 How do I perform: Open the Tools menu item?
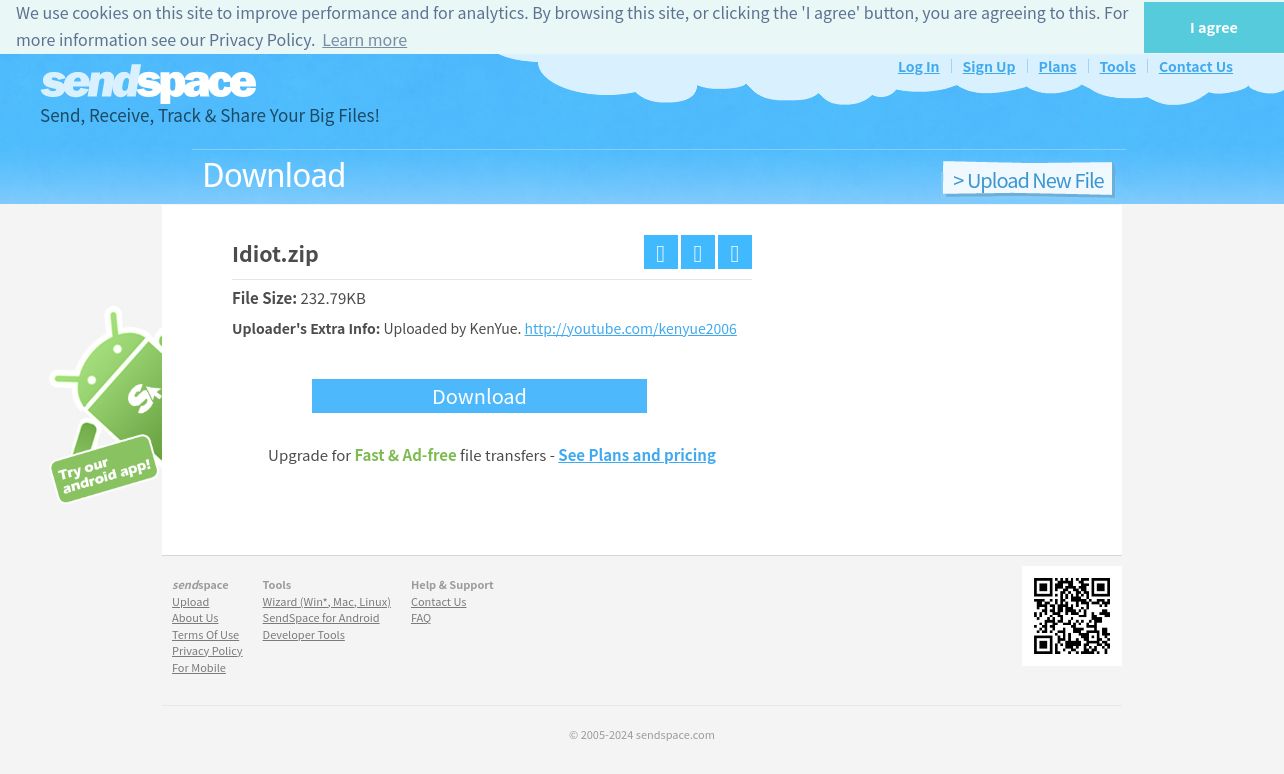tap(1117, 66)
